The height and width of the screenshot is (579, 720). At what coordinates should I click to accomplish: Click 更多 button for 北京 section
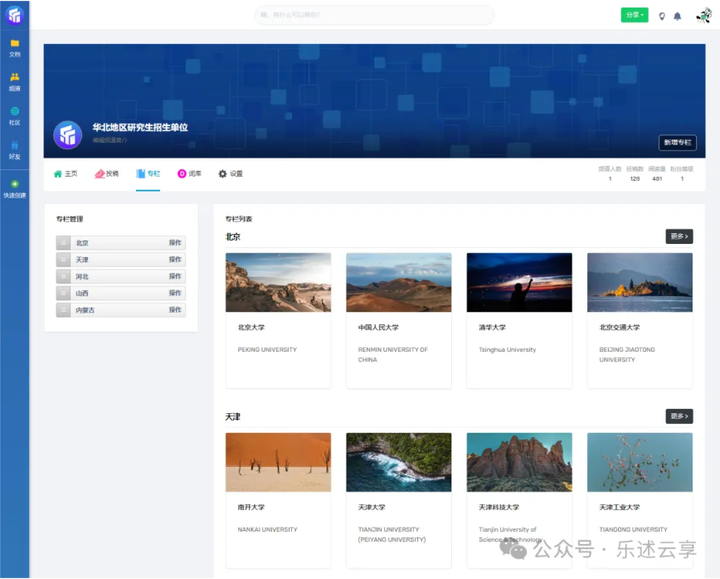[679, 236]
